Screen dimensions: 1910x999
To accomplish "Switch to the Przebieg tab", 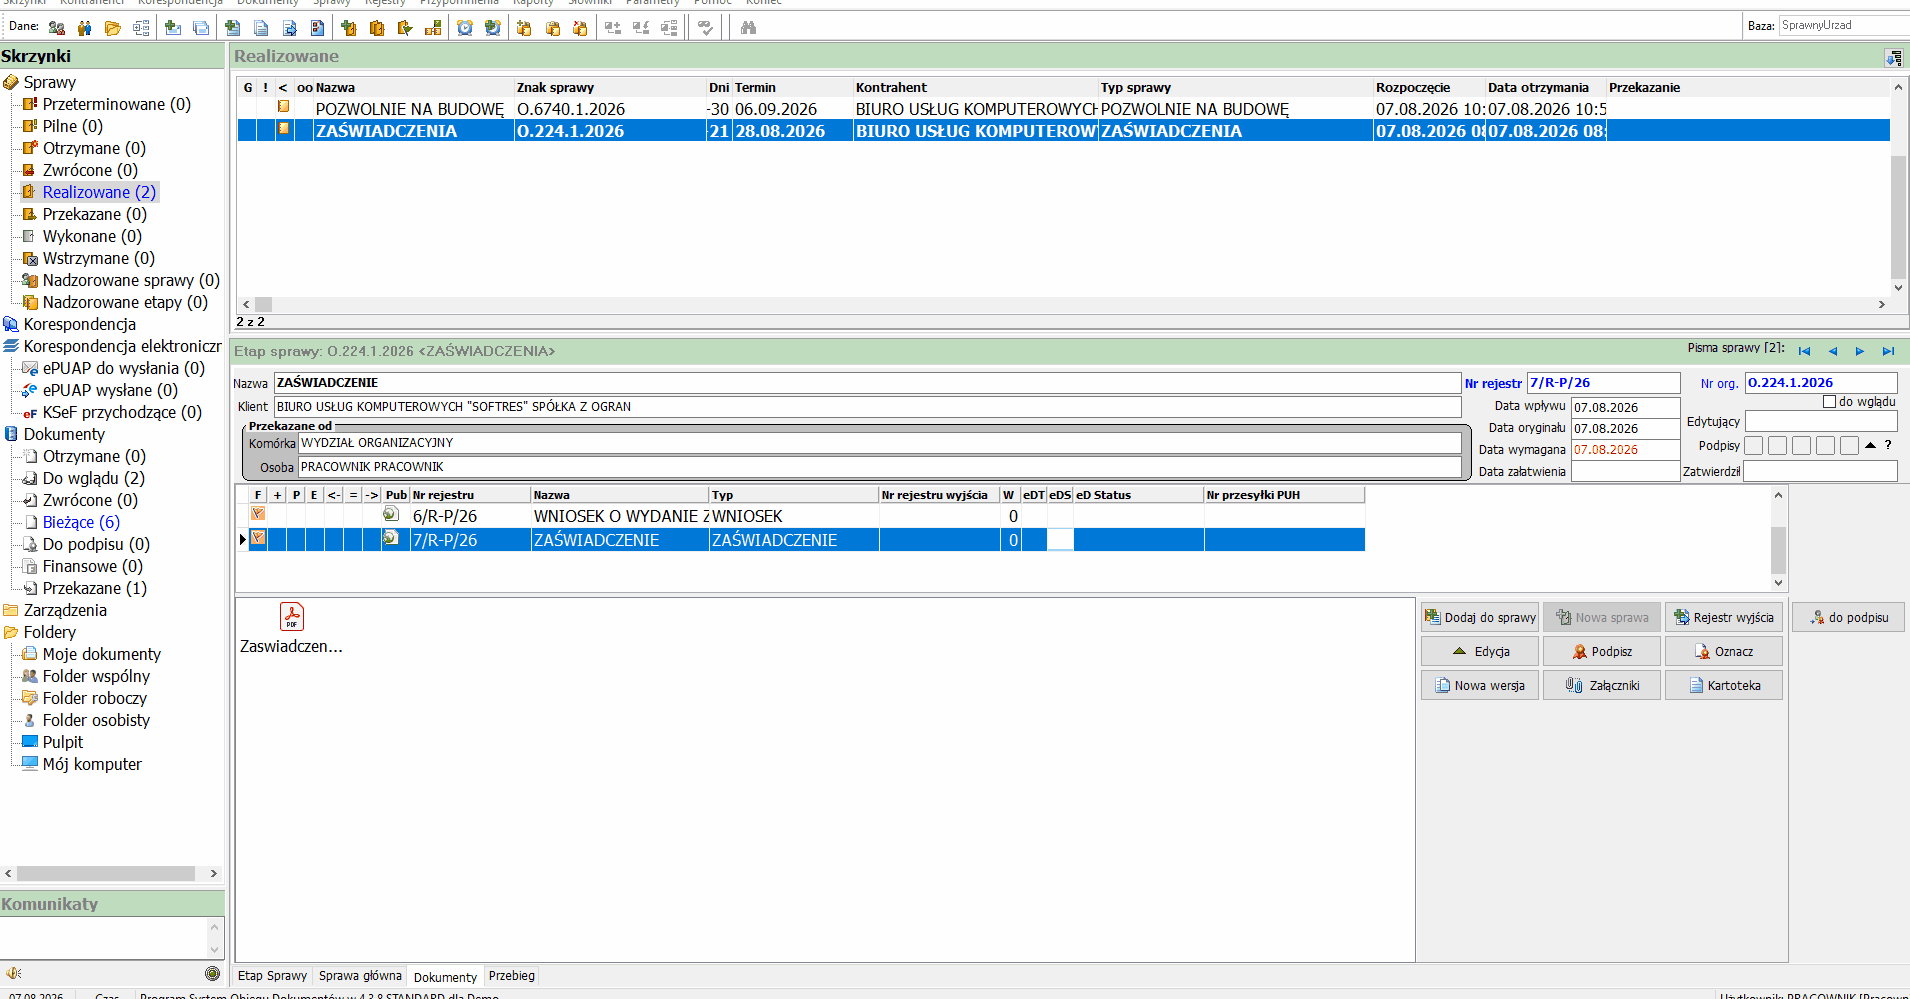I will click(512, 976).
